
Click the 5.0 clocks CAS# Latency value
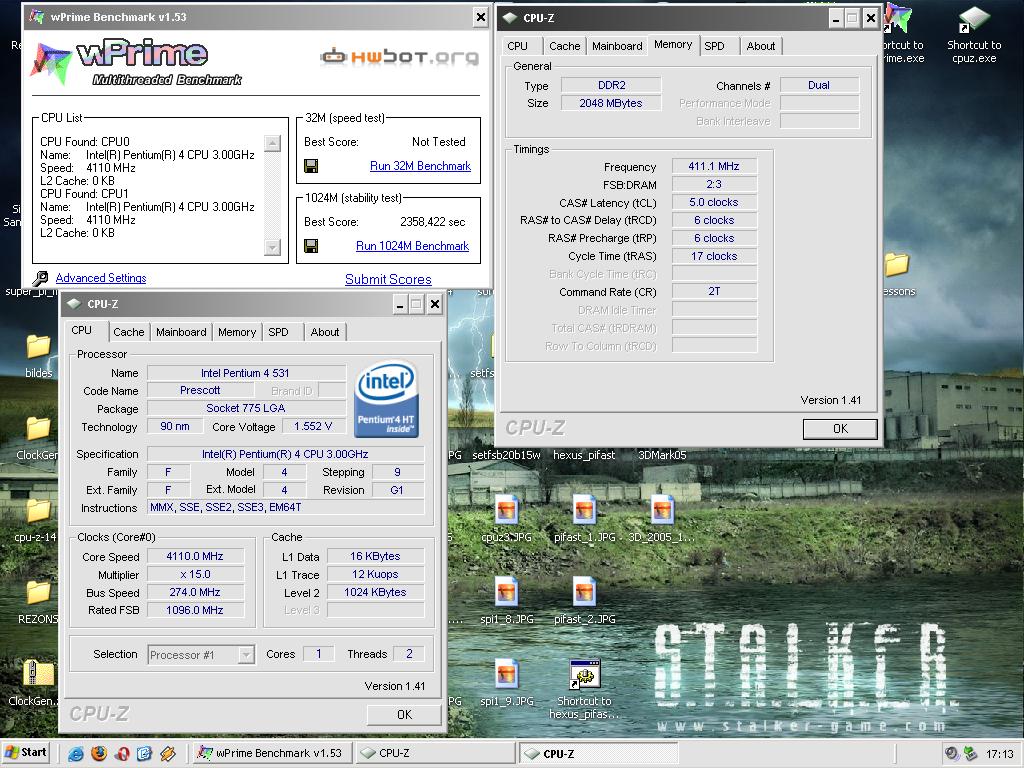coord(714,202)
